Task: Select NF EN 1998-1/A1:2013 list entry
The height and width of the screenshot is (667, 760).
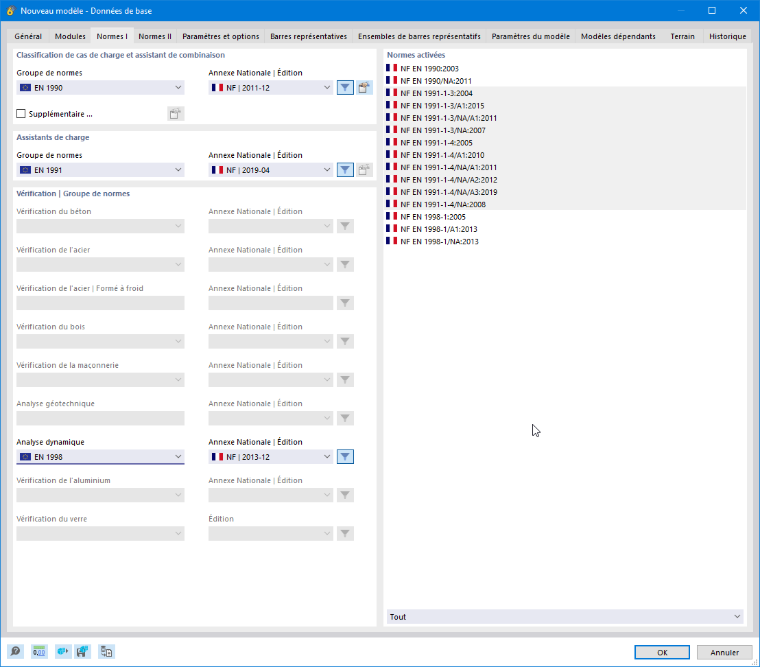Action: click(x=565, y=229)
